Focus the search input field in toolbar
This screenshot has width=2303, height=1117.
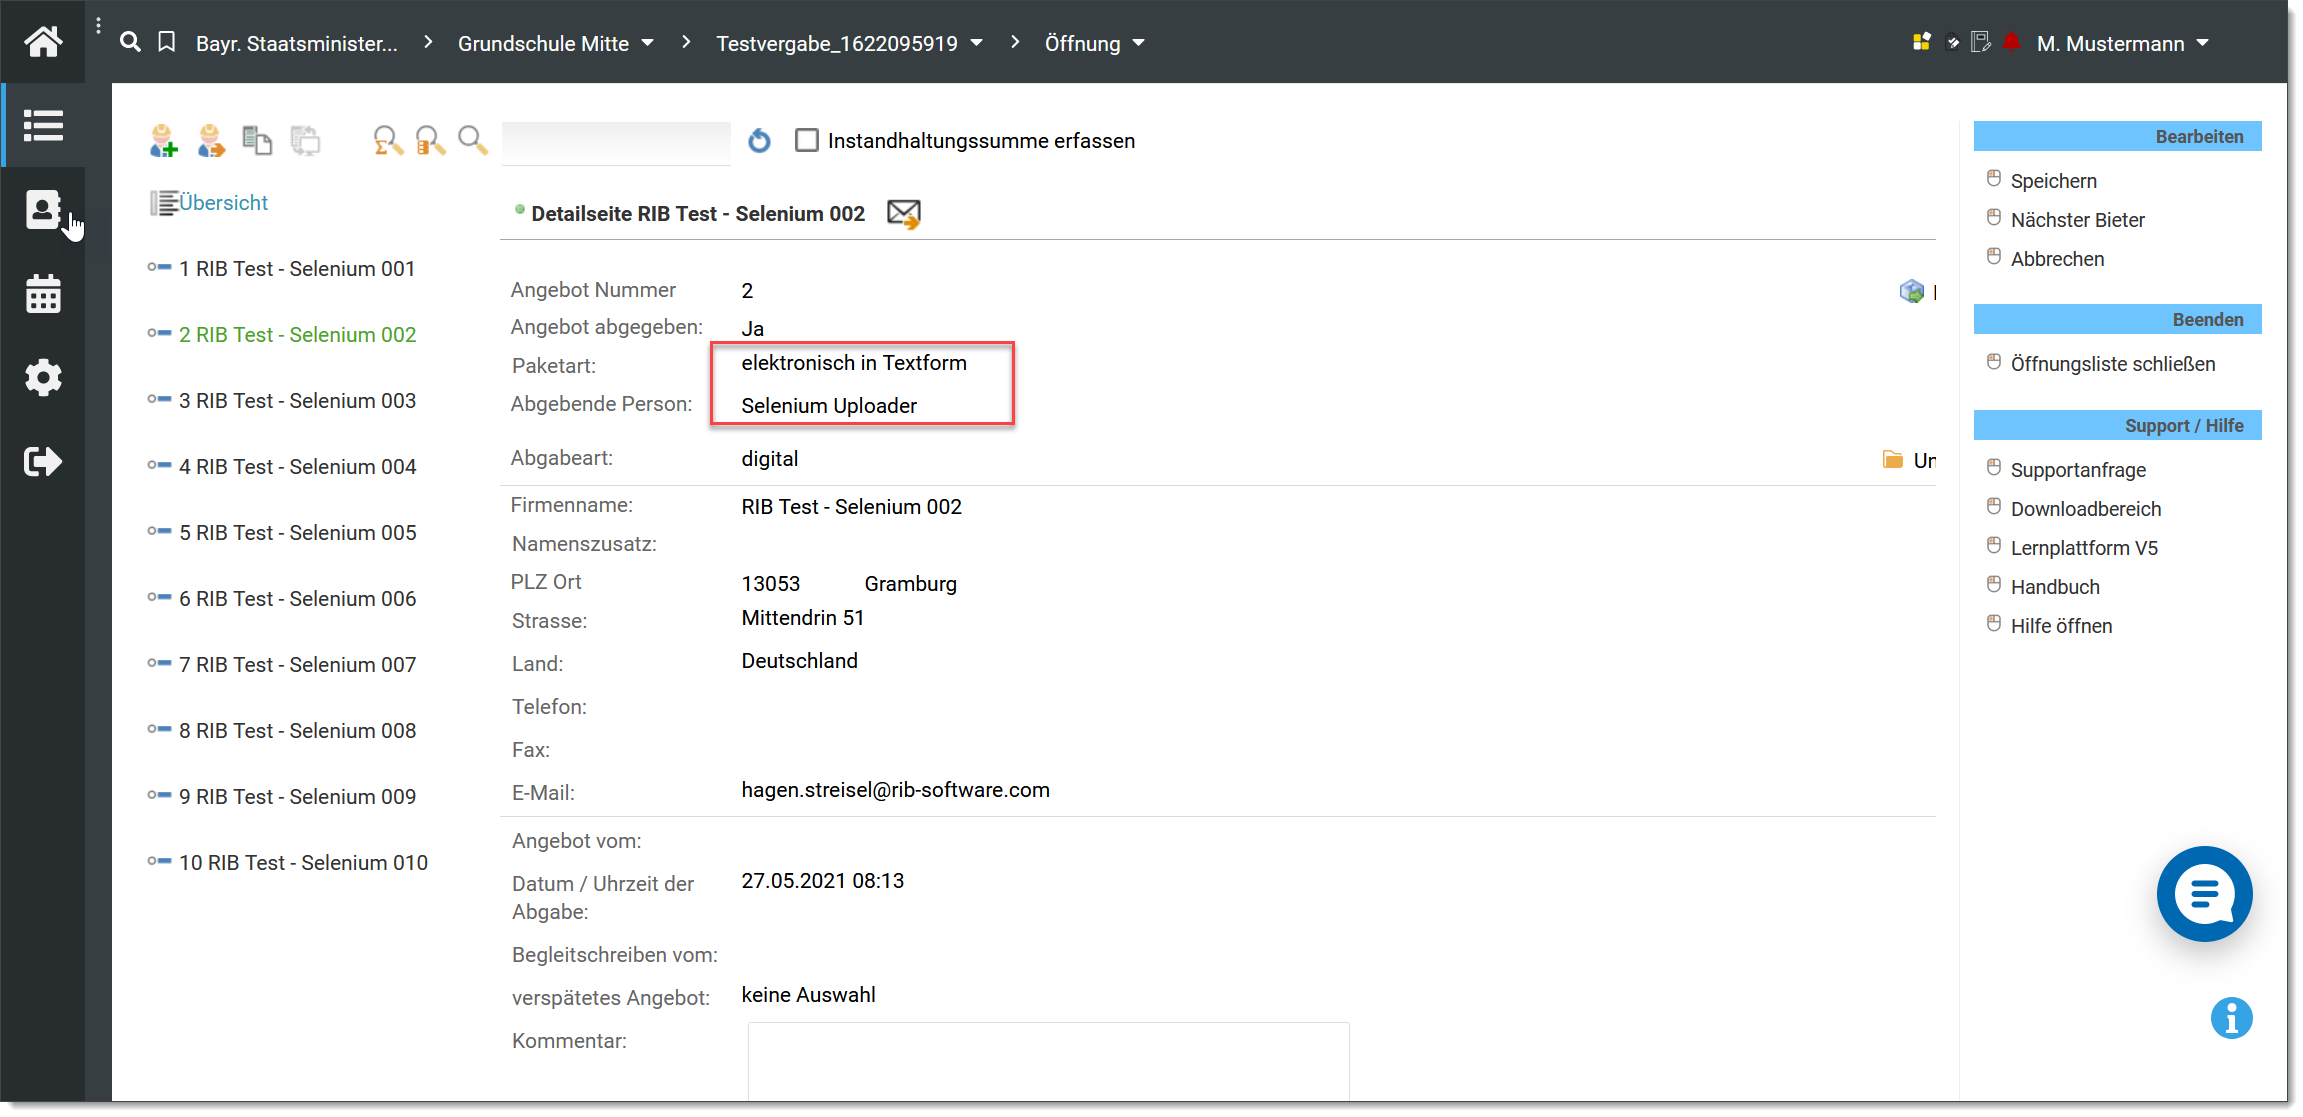point(616,142)
